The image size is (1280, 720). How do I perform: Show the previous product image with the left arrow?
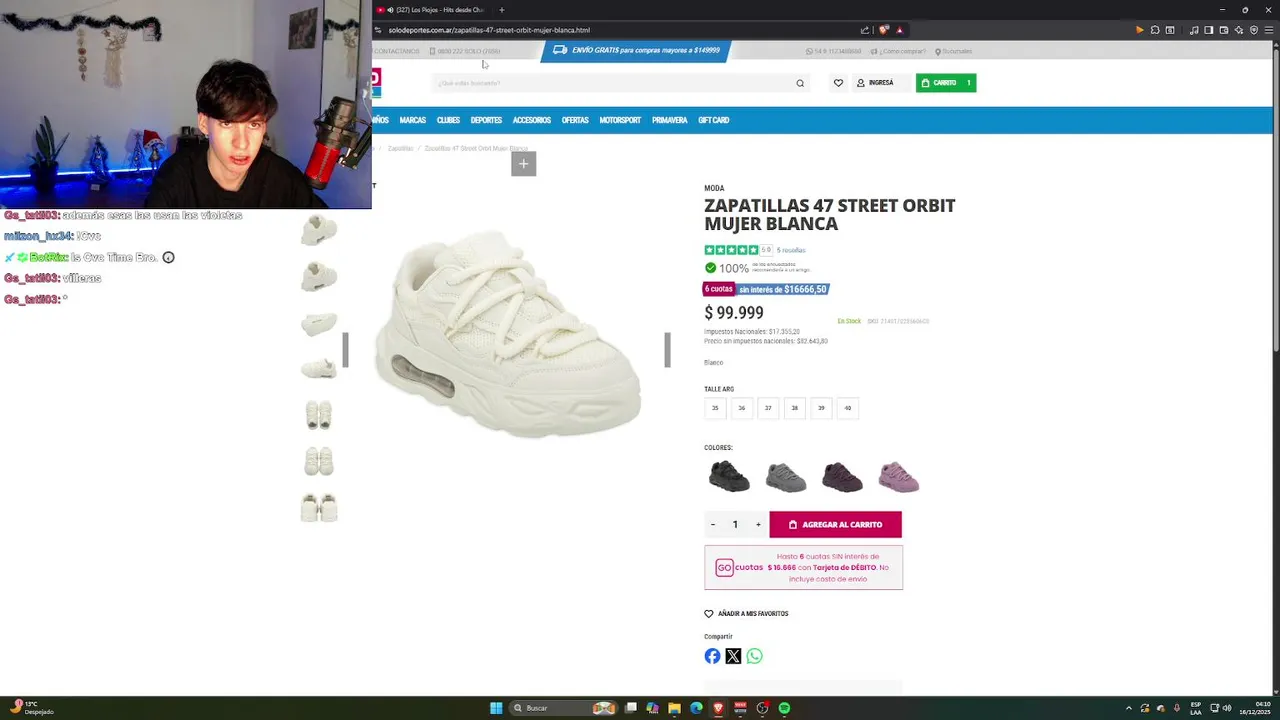pos(345,350)
